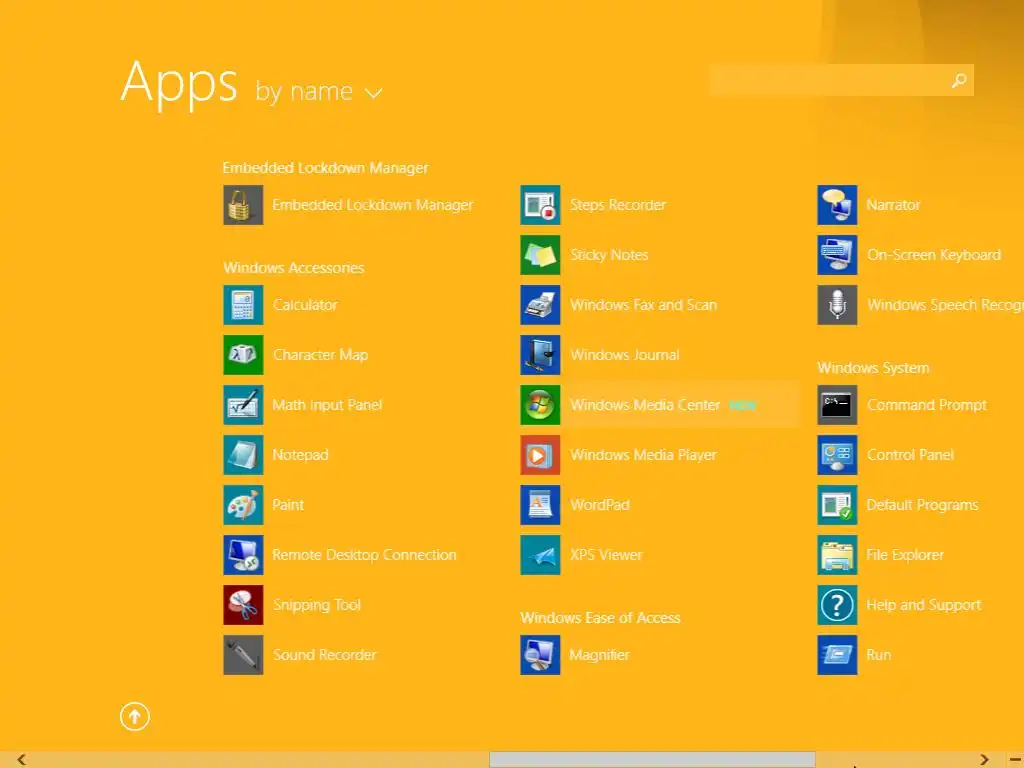Click the search magnifier icon

959,80
